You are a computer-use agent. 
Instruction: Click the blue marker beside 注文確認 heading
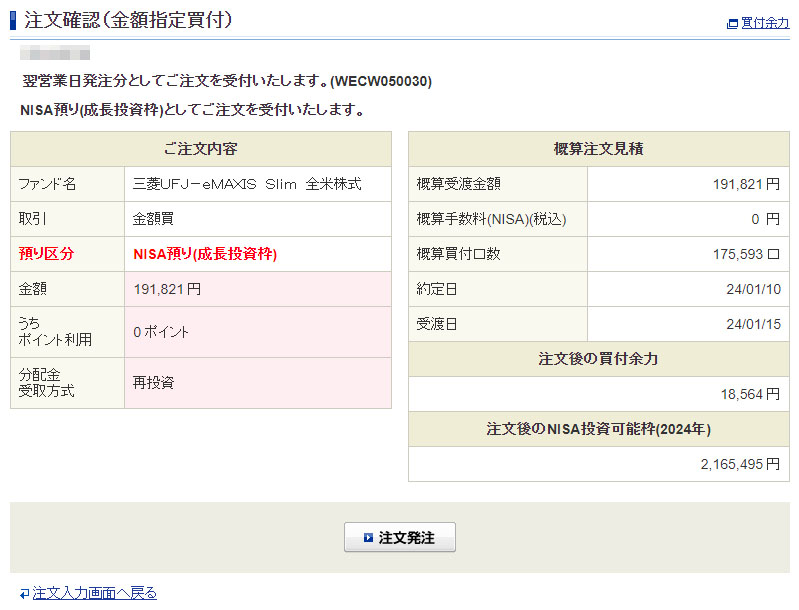click(13, 20)
